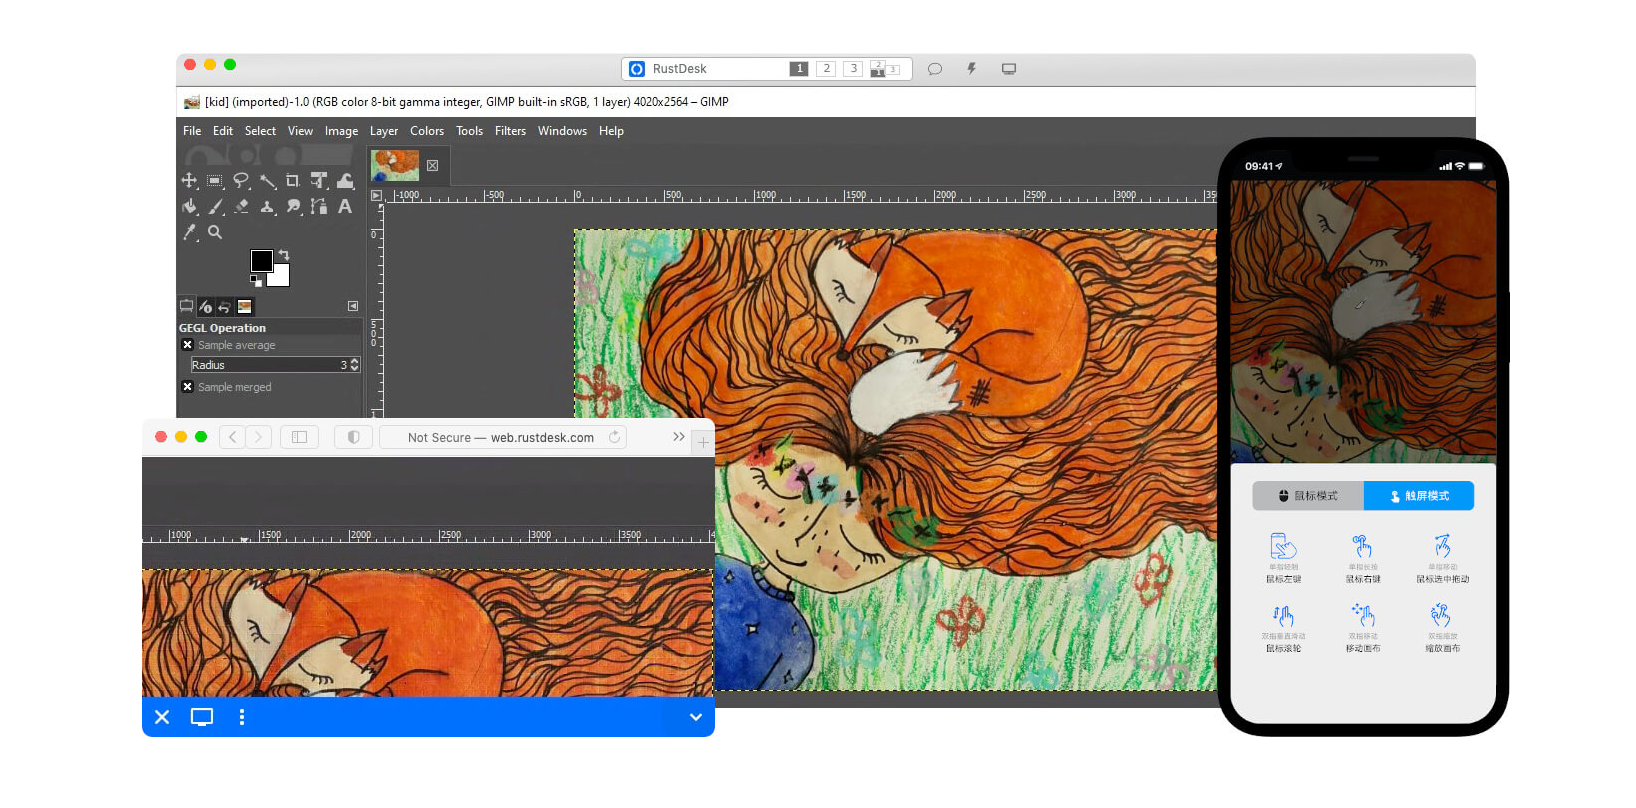
Task: Switch to the Device Status tab
Action: 206,306
